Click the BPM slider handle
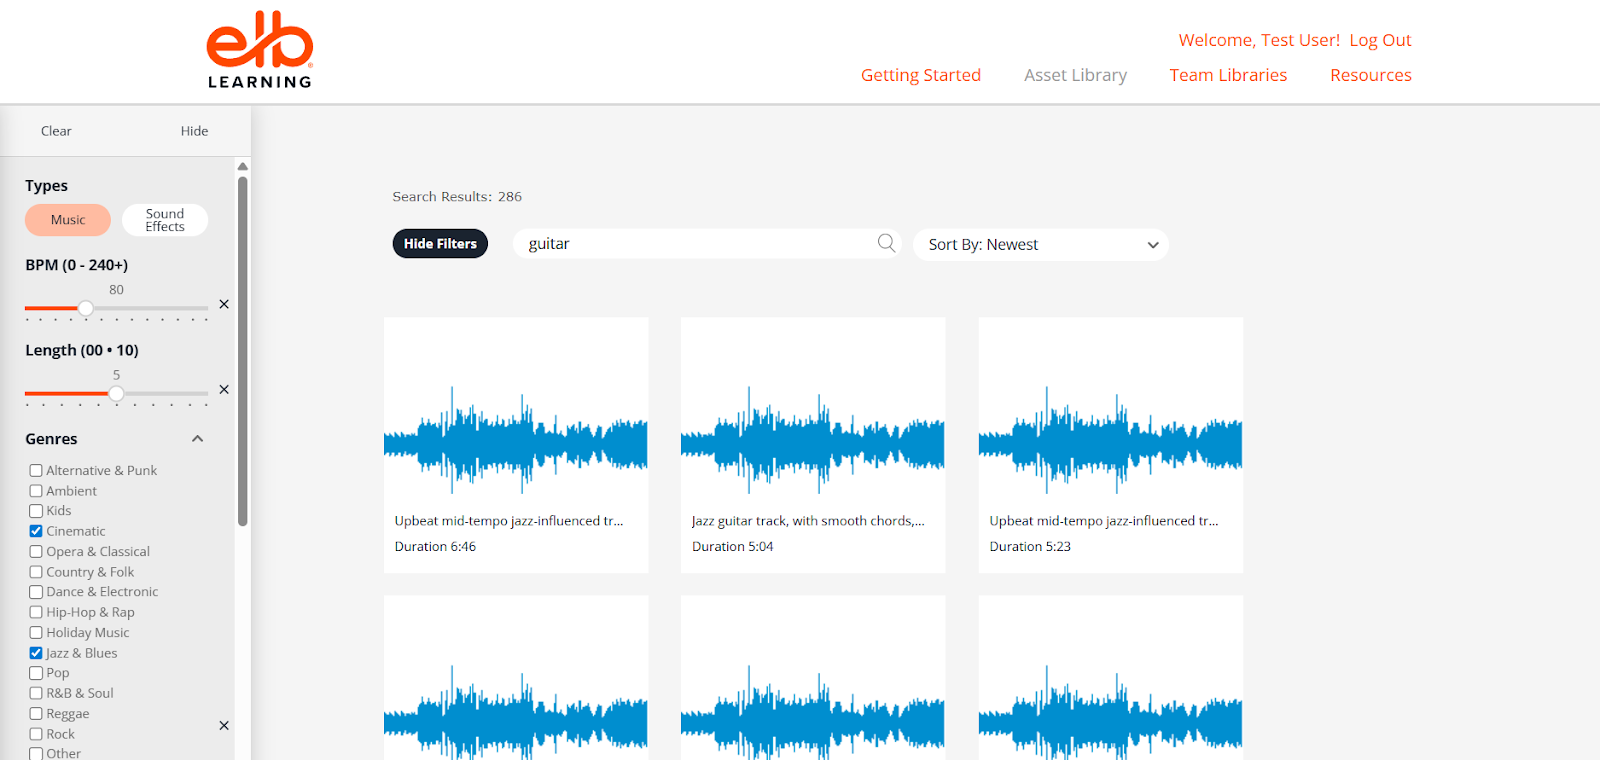1600x760 pixels. [86, 308]
